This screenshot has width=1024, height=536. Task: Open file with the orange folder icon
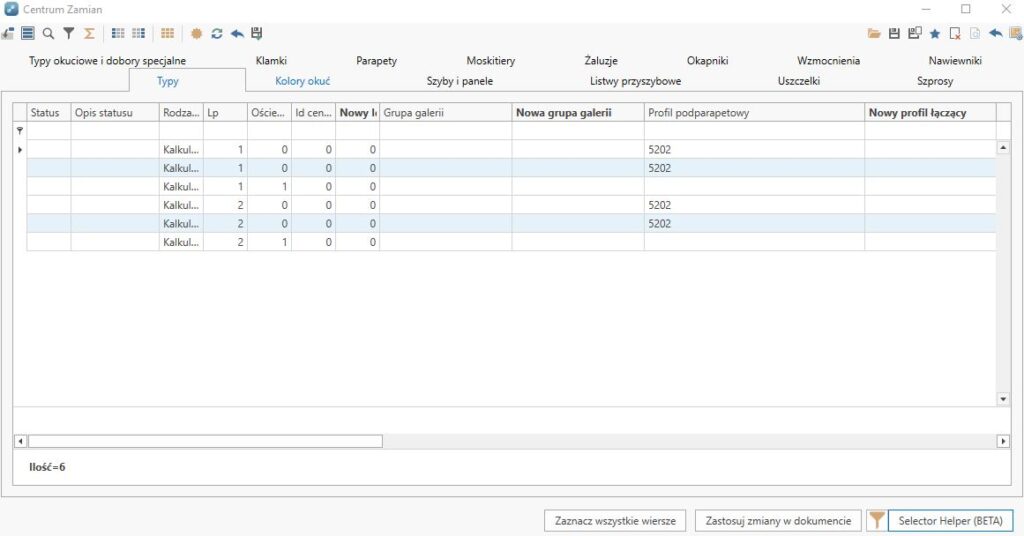tap(874, 33)
